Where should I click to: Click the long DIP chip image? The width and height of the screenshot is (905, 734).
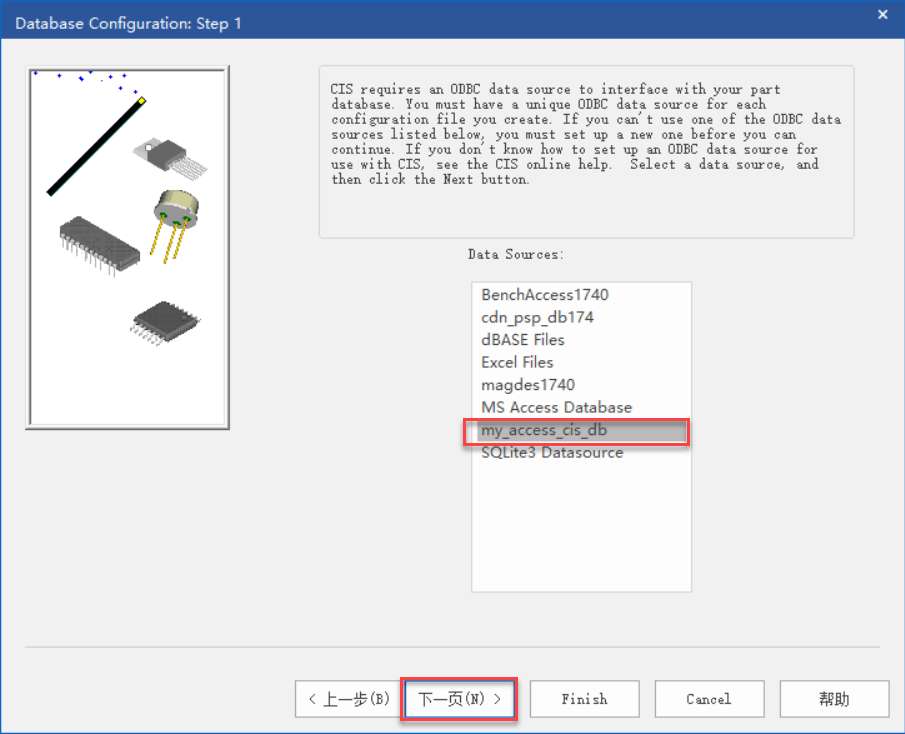100,242
